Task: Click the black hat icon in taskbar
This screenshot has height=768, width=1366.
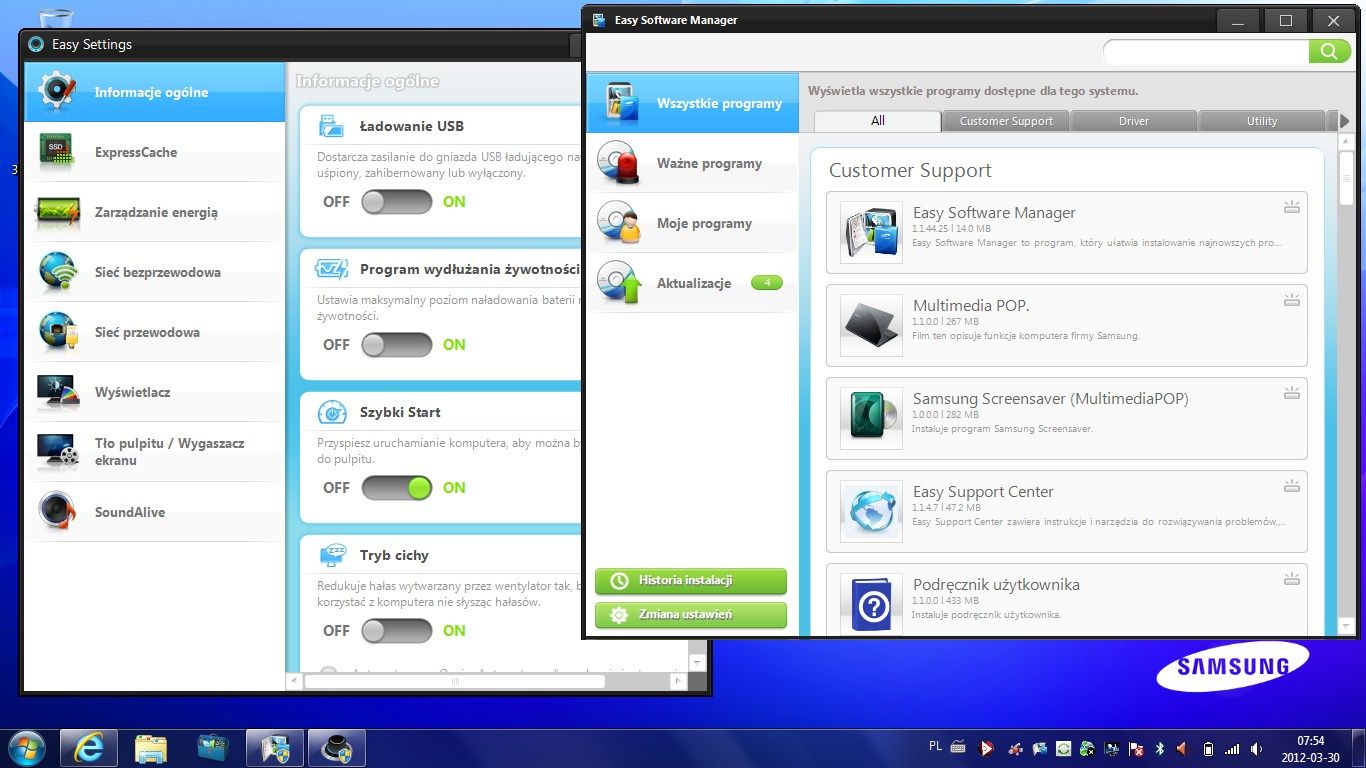Action: pyautogui.click(x=336, y=748)
